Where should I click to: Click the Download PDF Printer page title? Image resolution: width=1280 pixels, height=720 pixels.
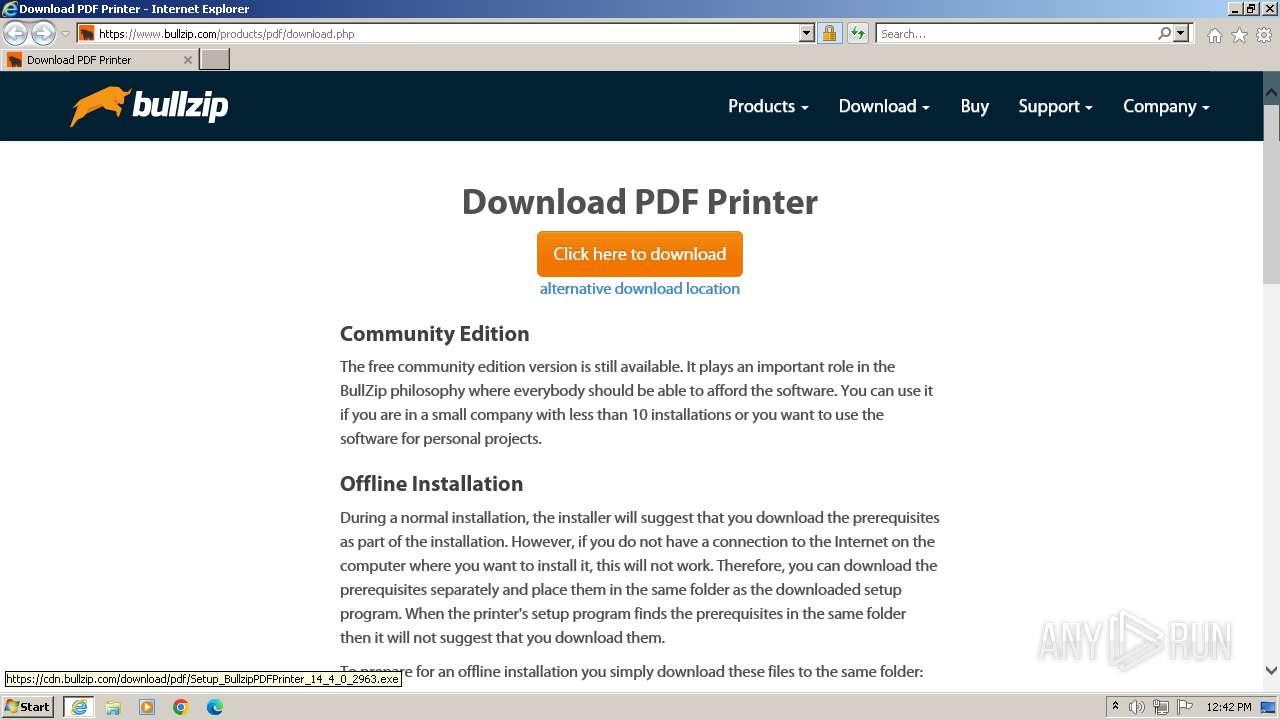(x=640, y=202)
